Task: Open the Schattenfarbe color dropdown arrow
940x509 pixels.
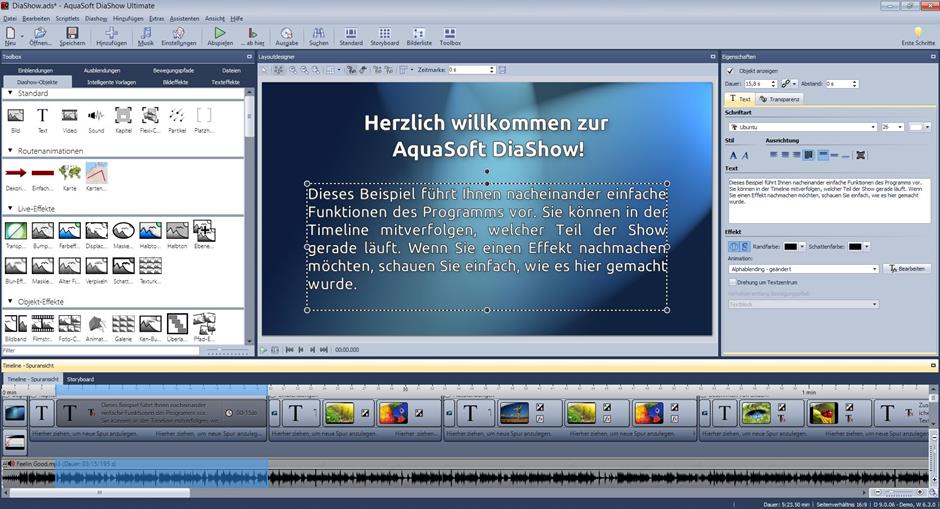Action: click(866, 246)
